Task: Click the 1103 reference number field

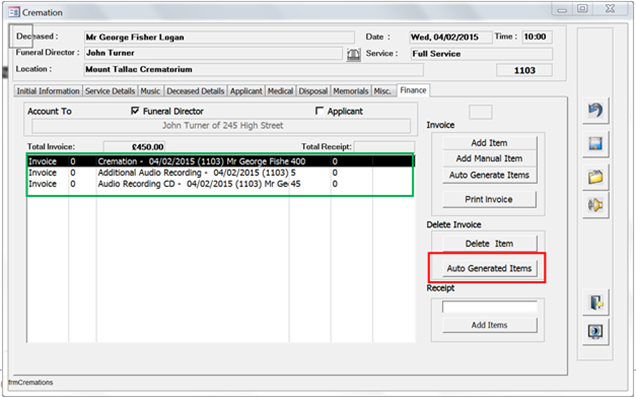Action: 524,70
